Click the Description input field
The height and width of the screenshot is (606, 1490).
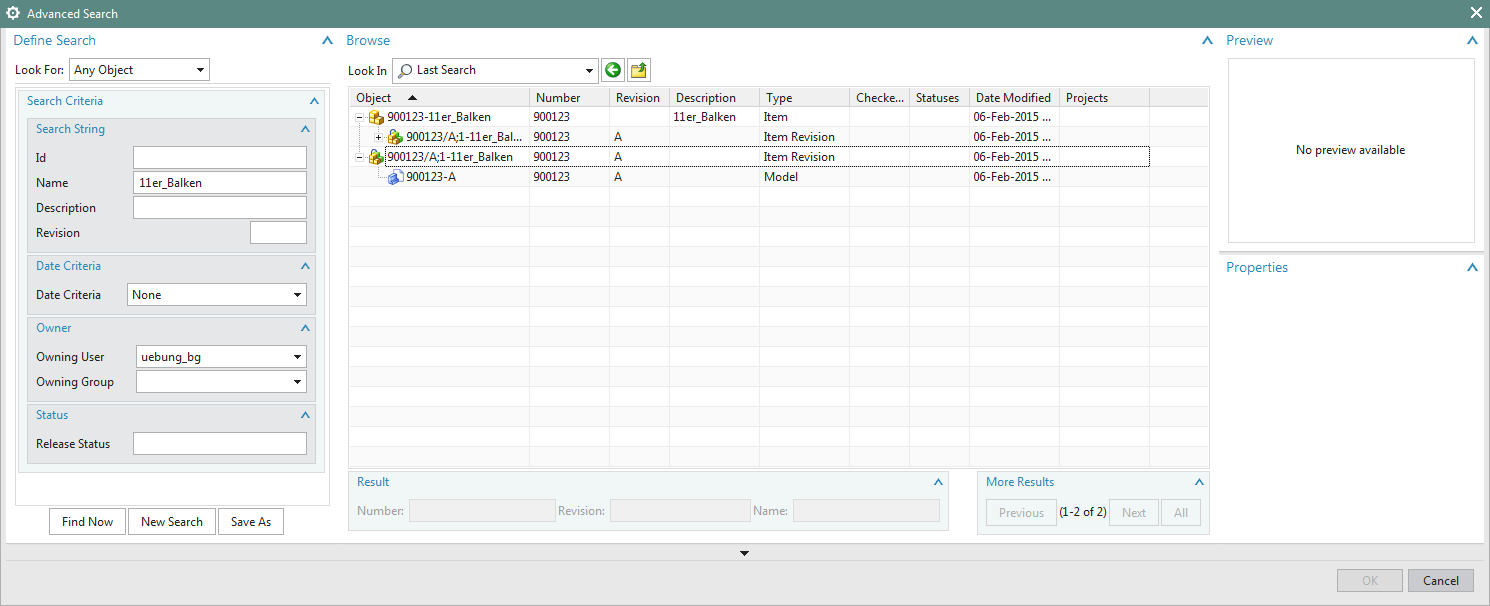click(220, 208)
